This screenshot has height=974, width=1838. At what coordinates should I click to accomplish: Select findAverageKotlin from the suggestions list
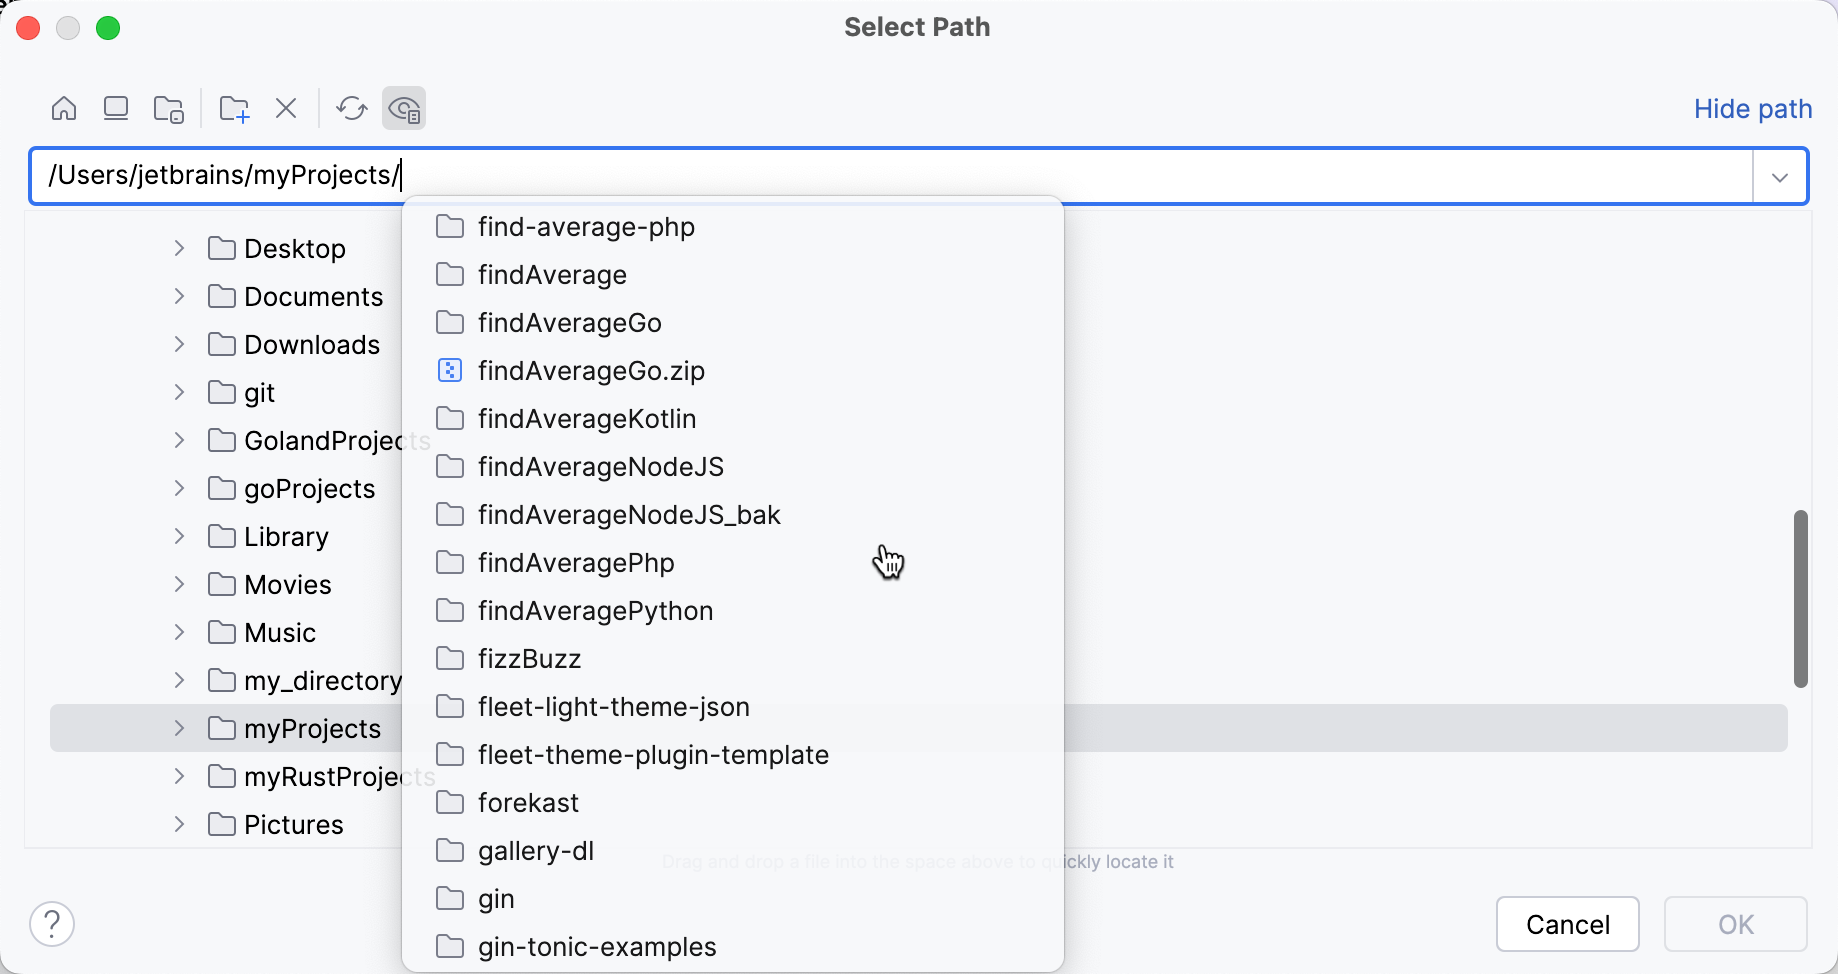[586, 418]
